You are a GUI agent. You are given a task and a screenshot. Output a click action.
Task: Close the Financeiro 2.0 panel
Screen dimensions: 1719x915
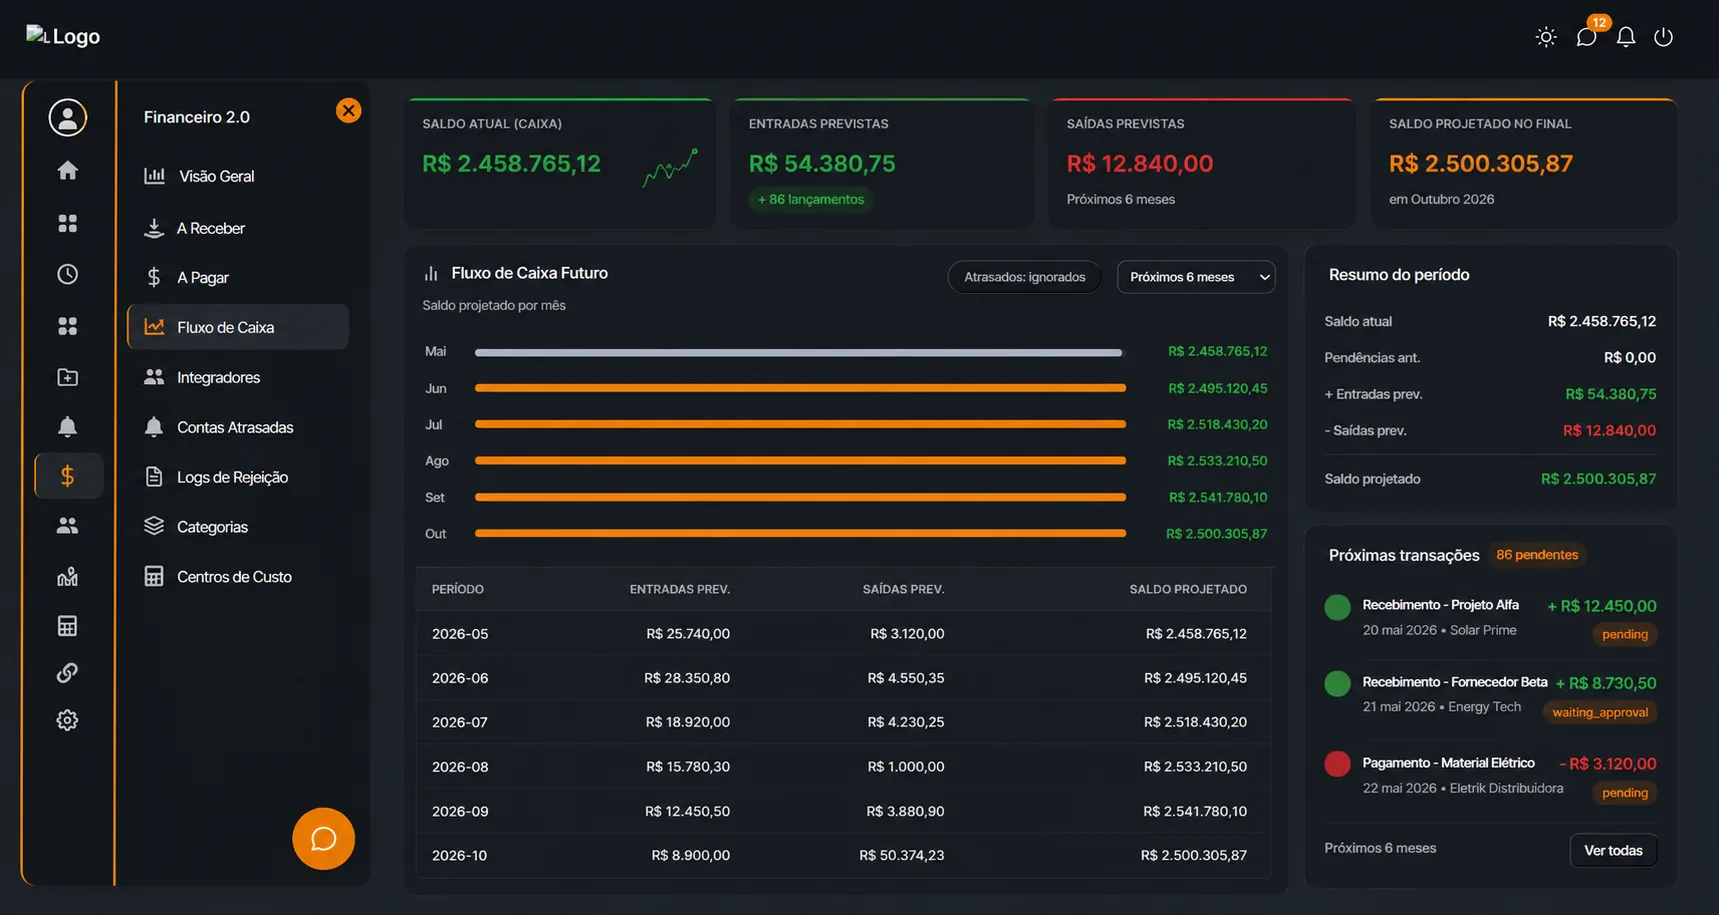tap(348, 110)
